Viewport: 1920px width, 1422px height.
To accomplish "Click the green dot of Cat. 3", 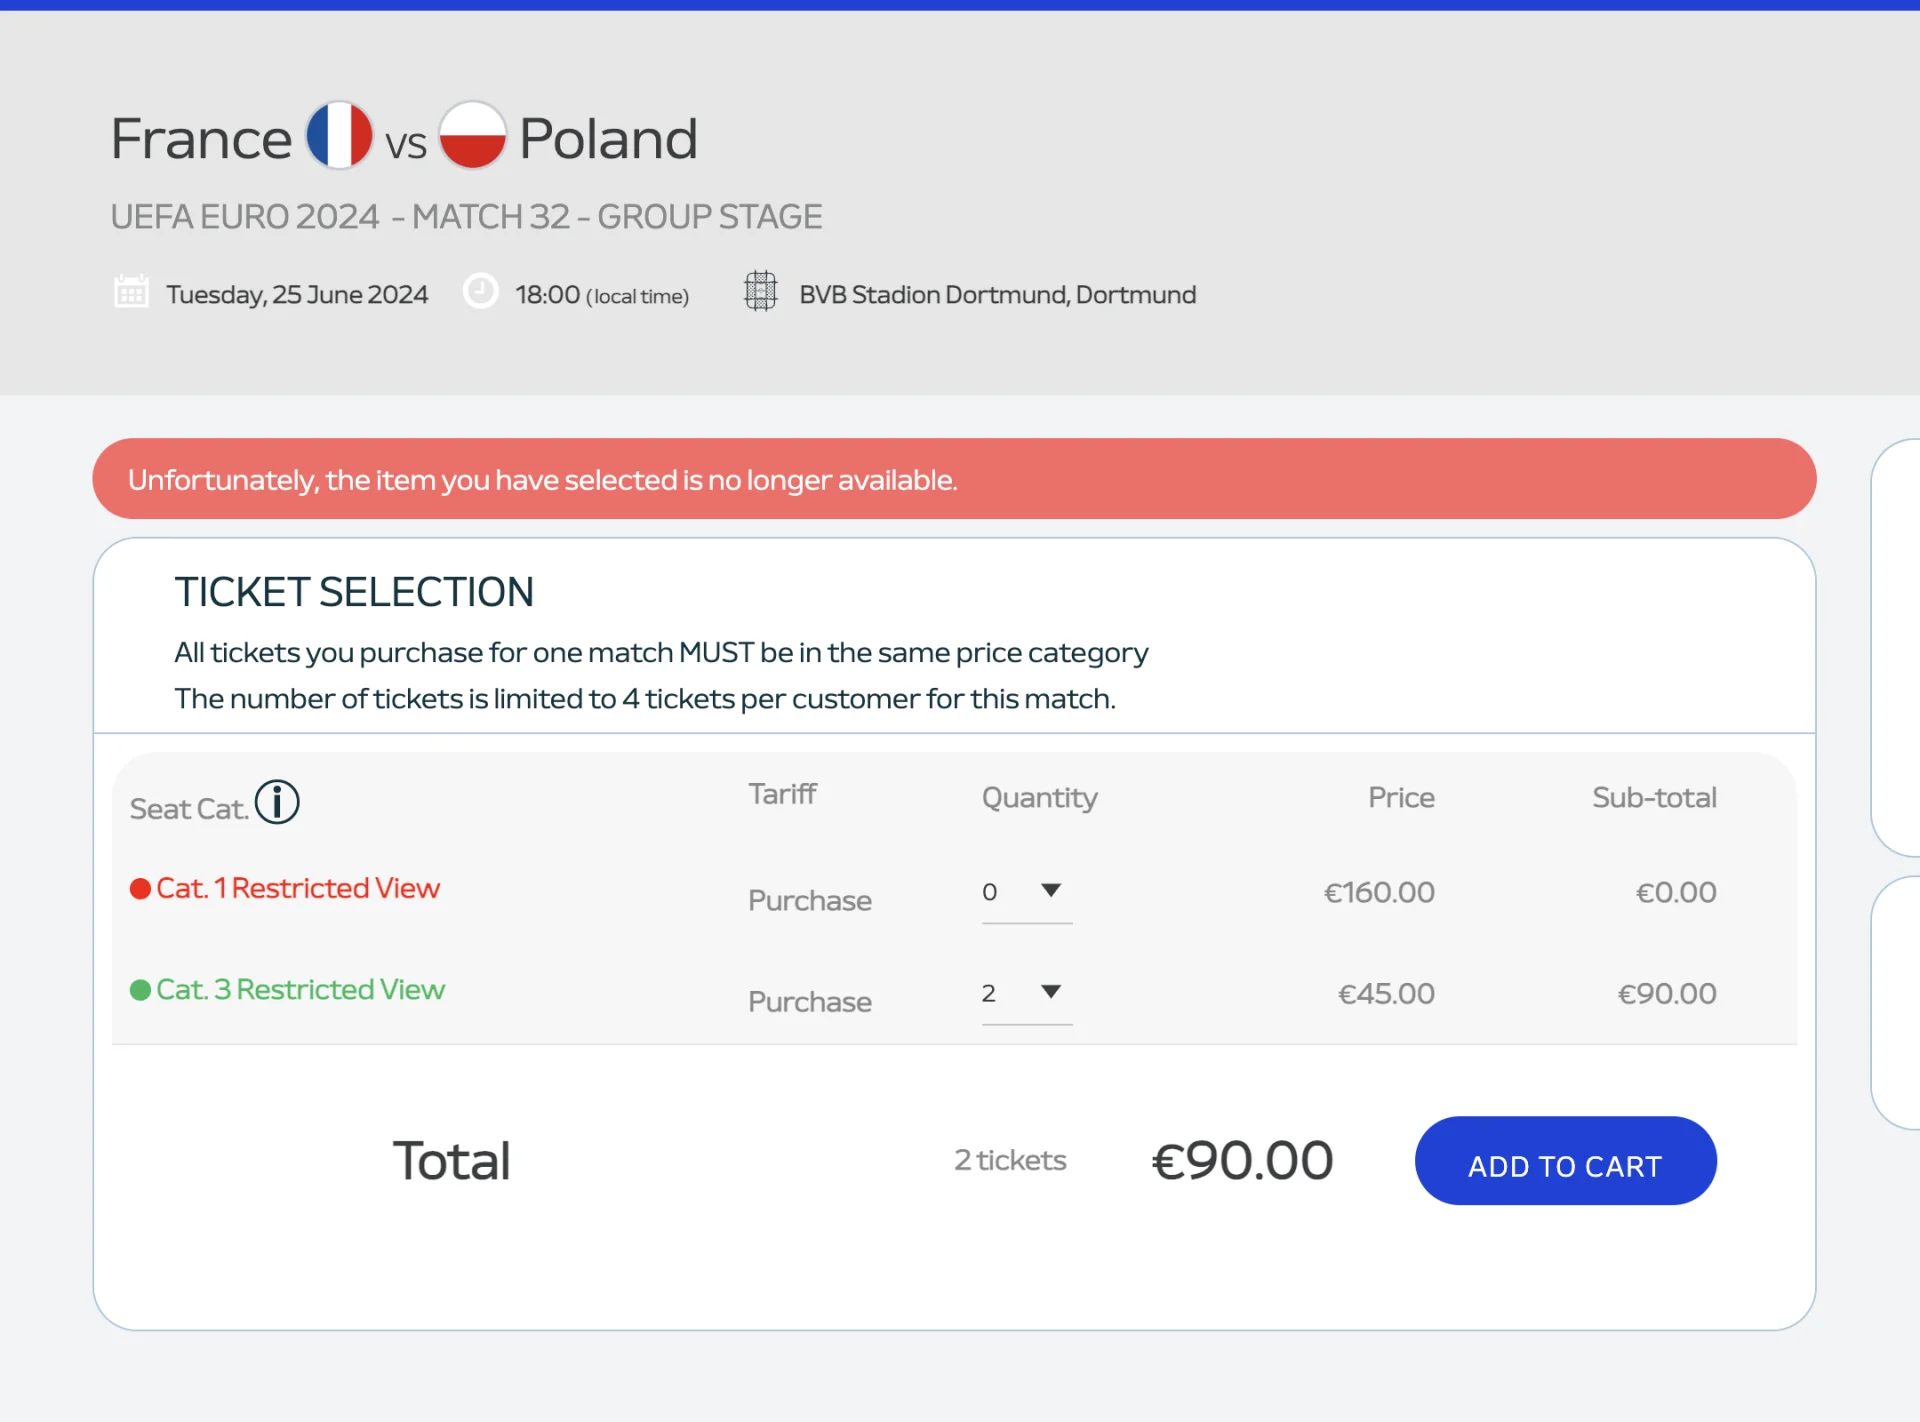I will click(140, 989).
